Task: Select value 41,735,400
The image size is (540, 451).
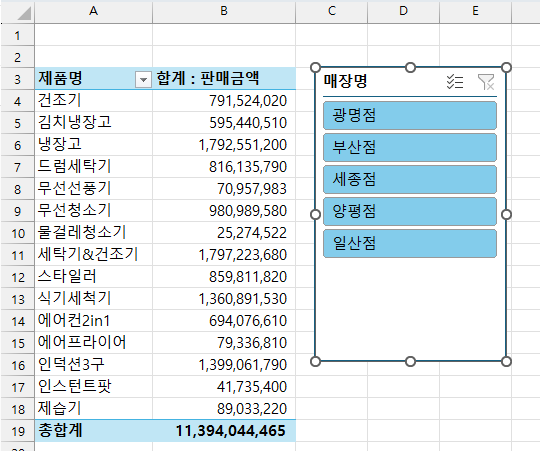Action: pos(224,387)
